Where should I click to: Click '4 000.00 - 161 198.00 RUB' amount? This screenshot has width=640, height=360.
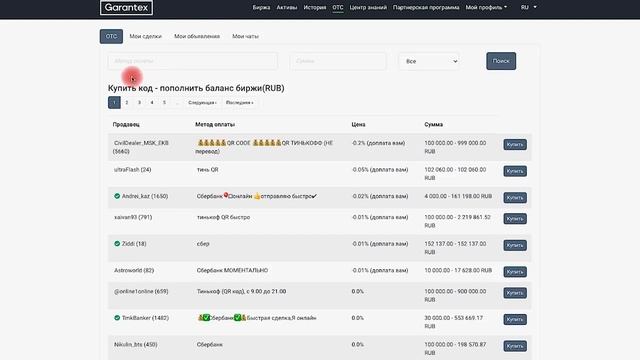(x=458, y=196)
